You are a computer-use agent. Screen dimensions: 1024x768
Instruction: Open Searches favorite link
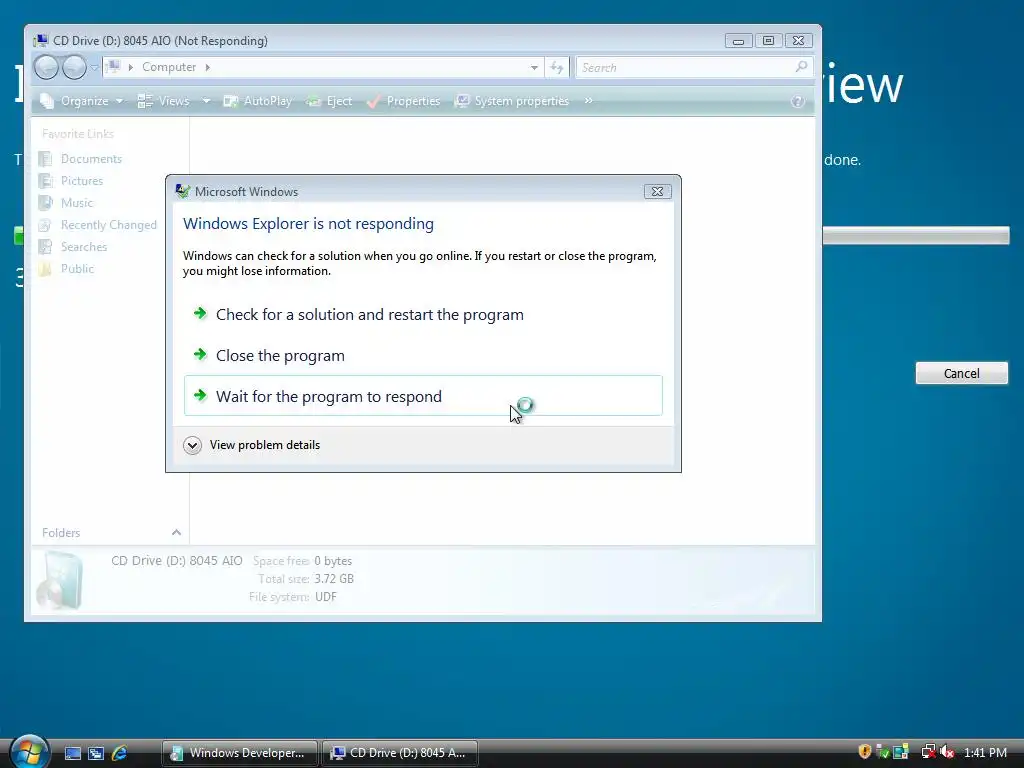click(72, 247)
